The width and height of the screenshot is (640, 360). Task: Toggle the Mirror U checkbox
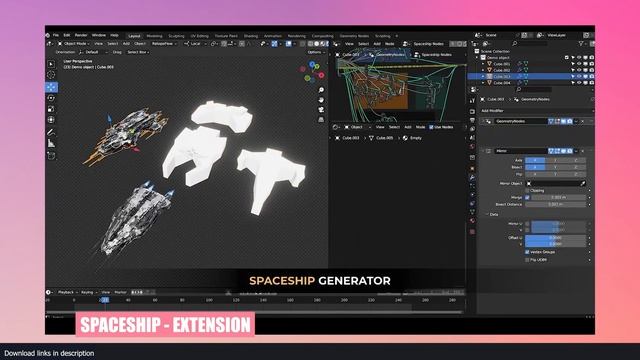pos(527,224)
